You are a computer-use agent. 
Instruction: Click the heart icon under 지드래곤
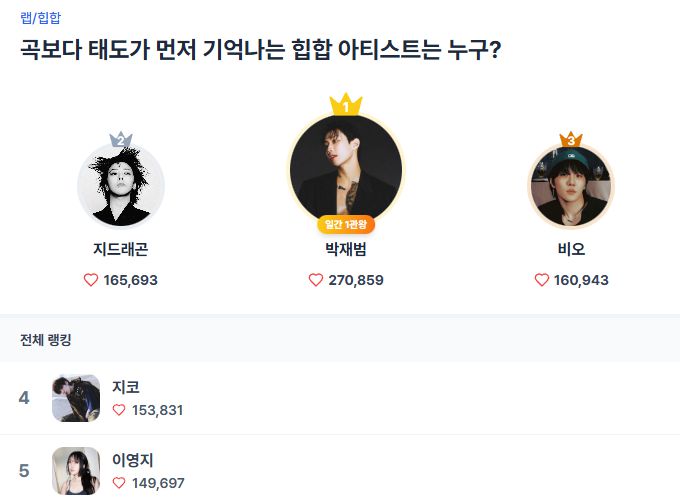point(91,280)
